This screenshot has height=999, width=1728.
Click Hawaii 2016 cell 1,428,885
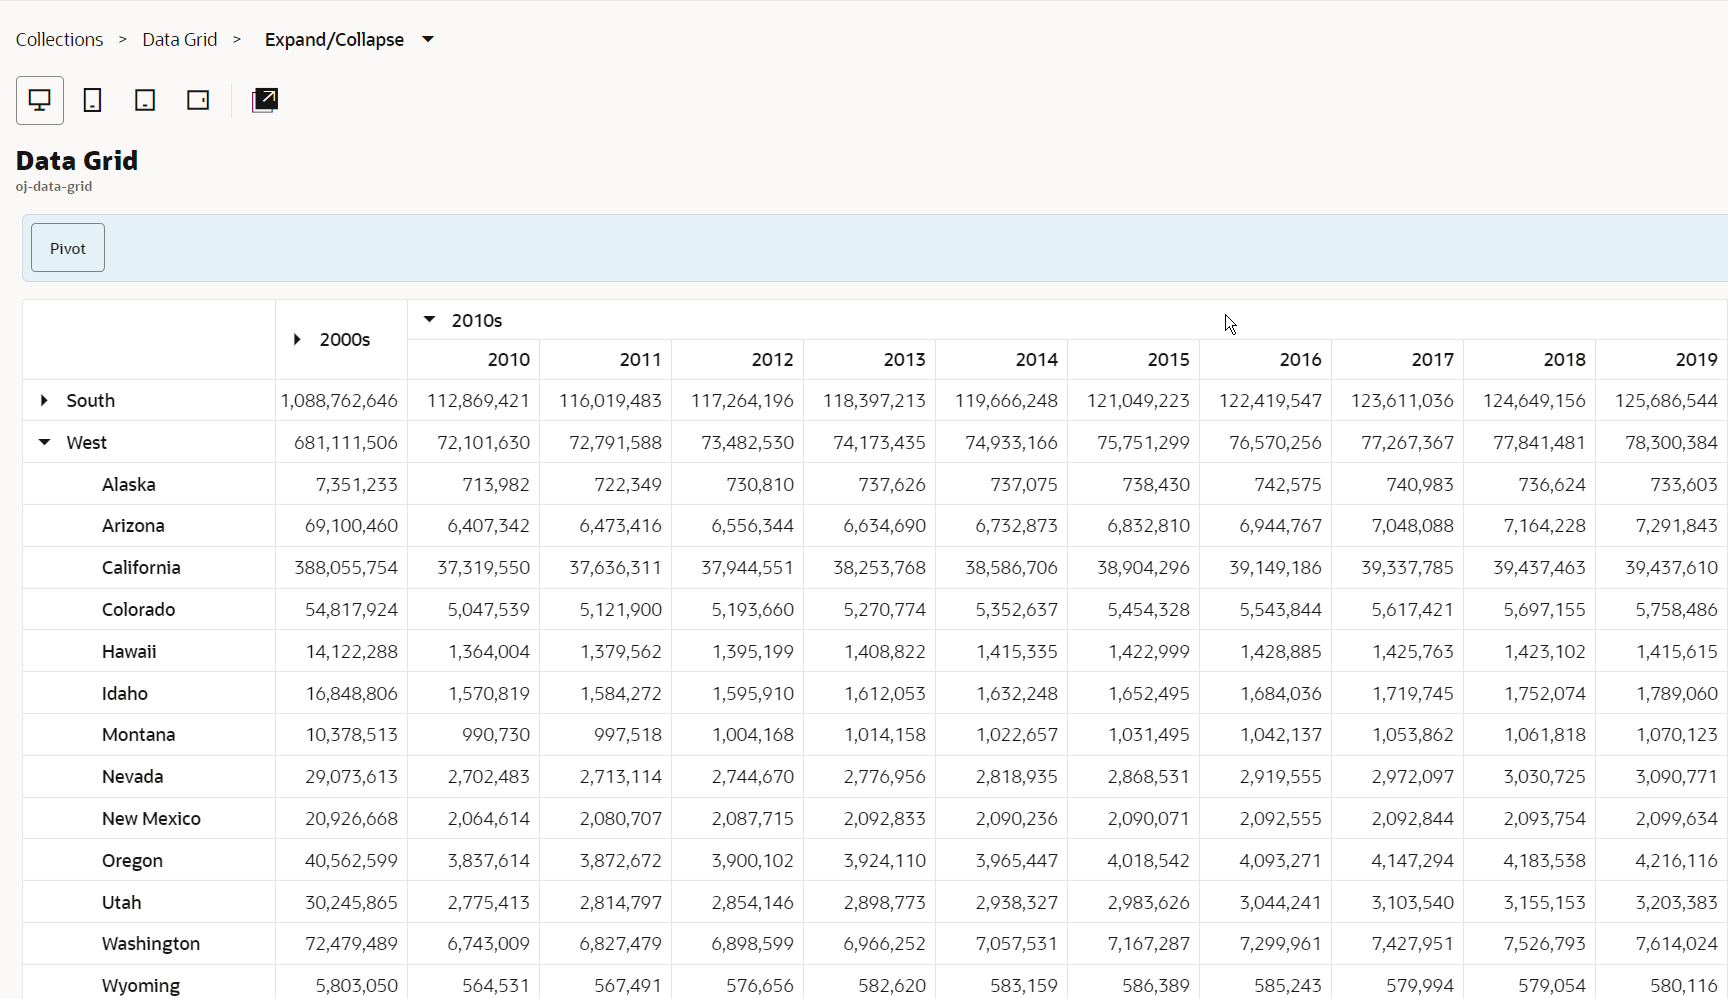(1266, 651)
